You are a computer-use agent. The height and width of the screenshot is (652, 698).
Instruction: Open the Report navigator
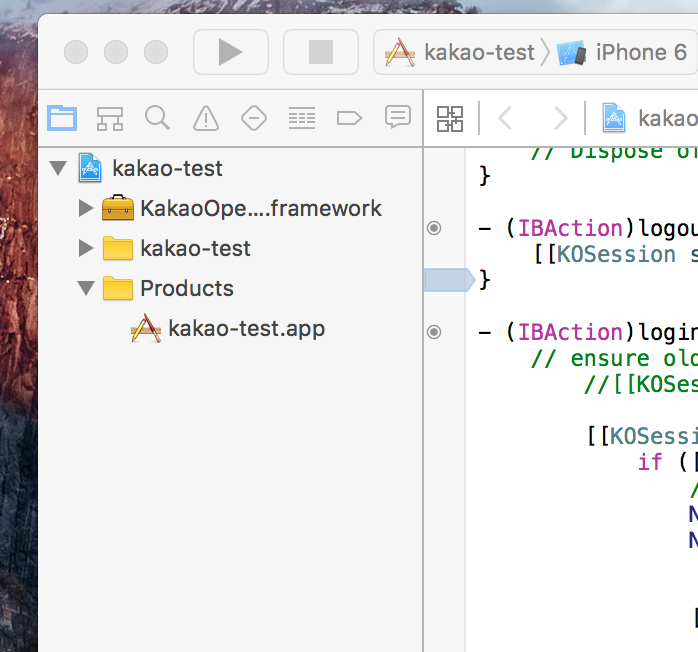398,117
